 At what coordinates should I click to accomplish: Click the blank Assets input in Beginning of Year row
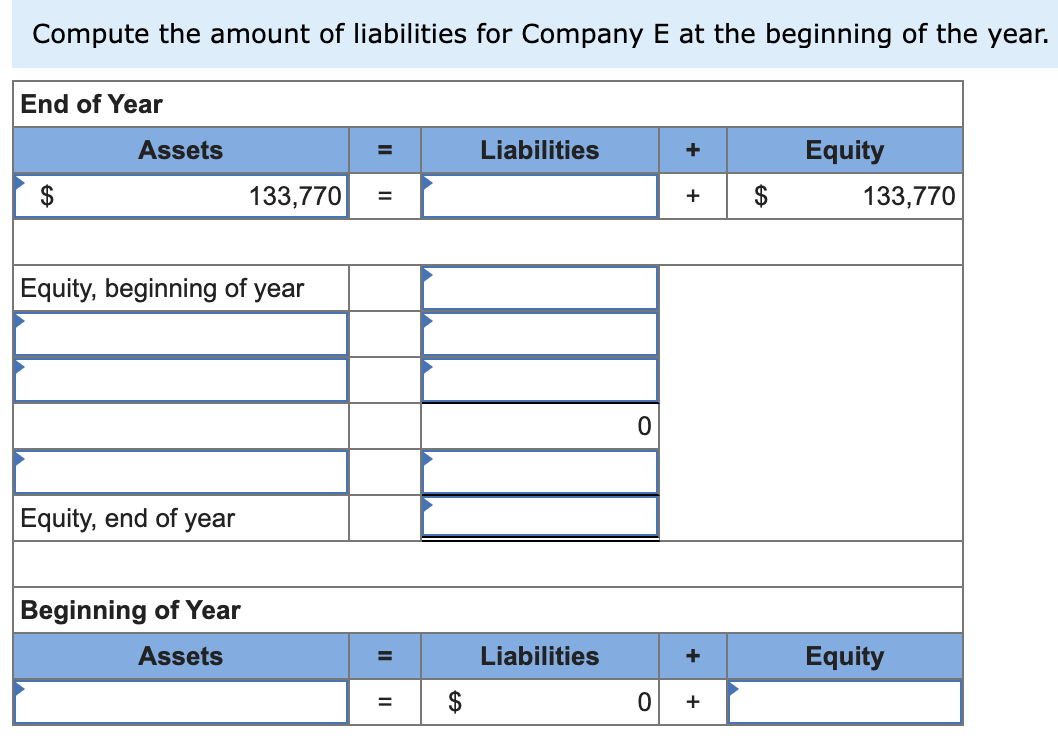pos(180,701)
